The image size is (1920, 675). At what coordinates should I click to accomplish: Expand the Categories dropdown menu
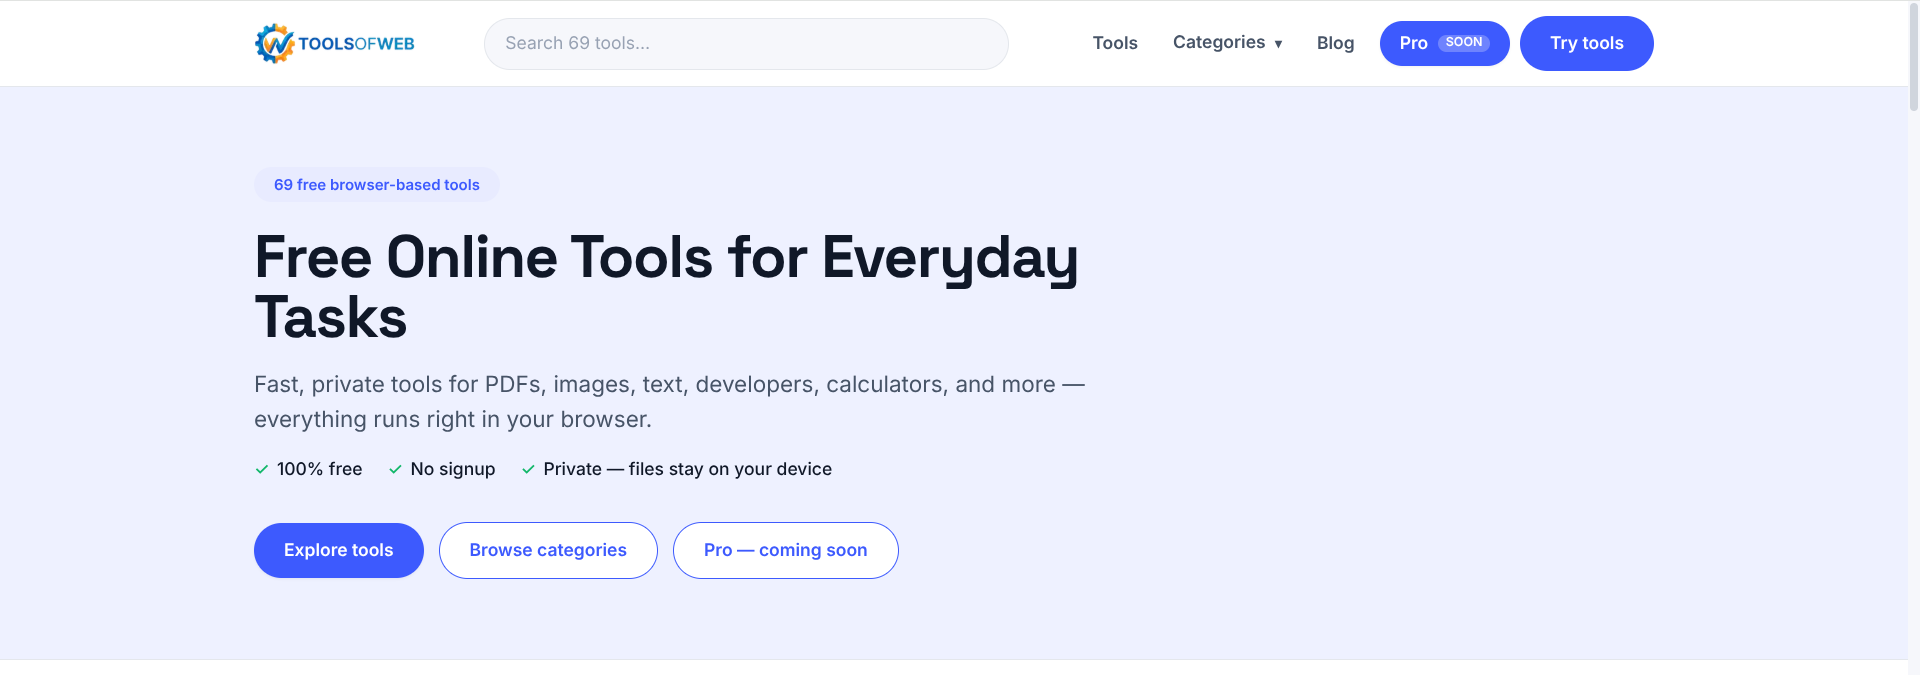(x=1227, y=43)
